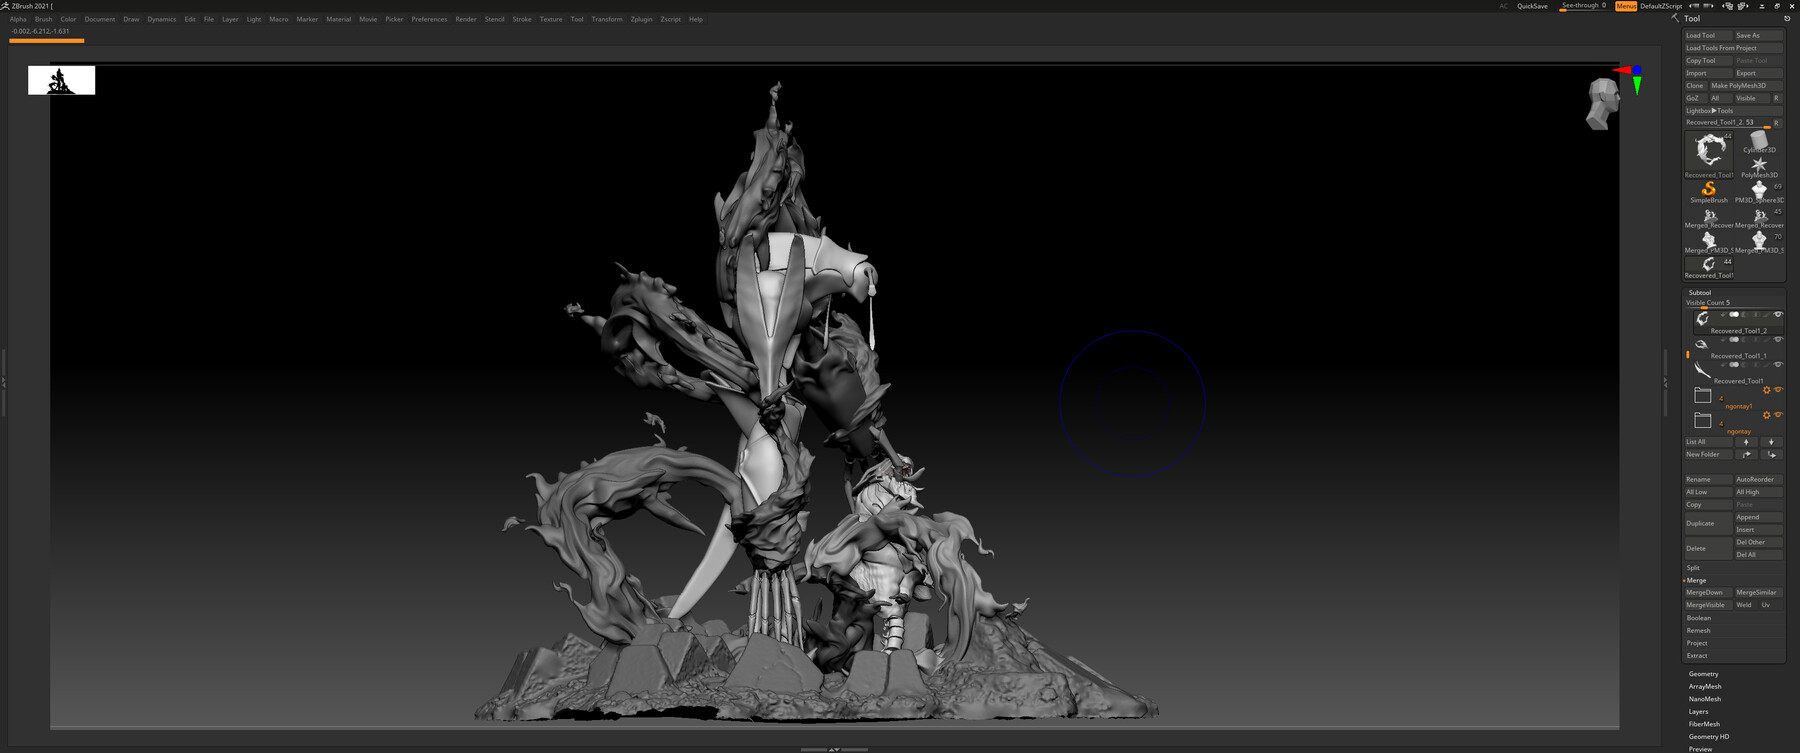Open the Zplugin menu
Screen dimensions: 1800x753
[x=641, y=19]
